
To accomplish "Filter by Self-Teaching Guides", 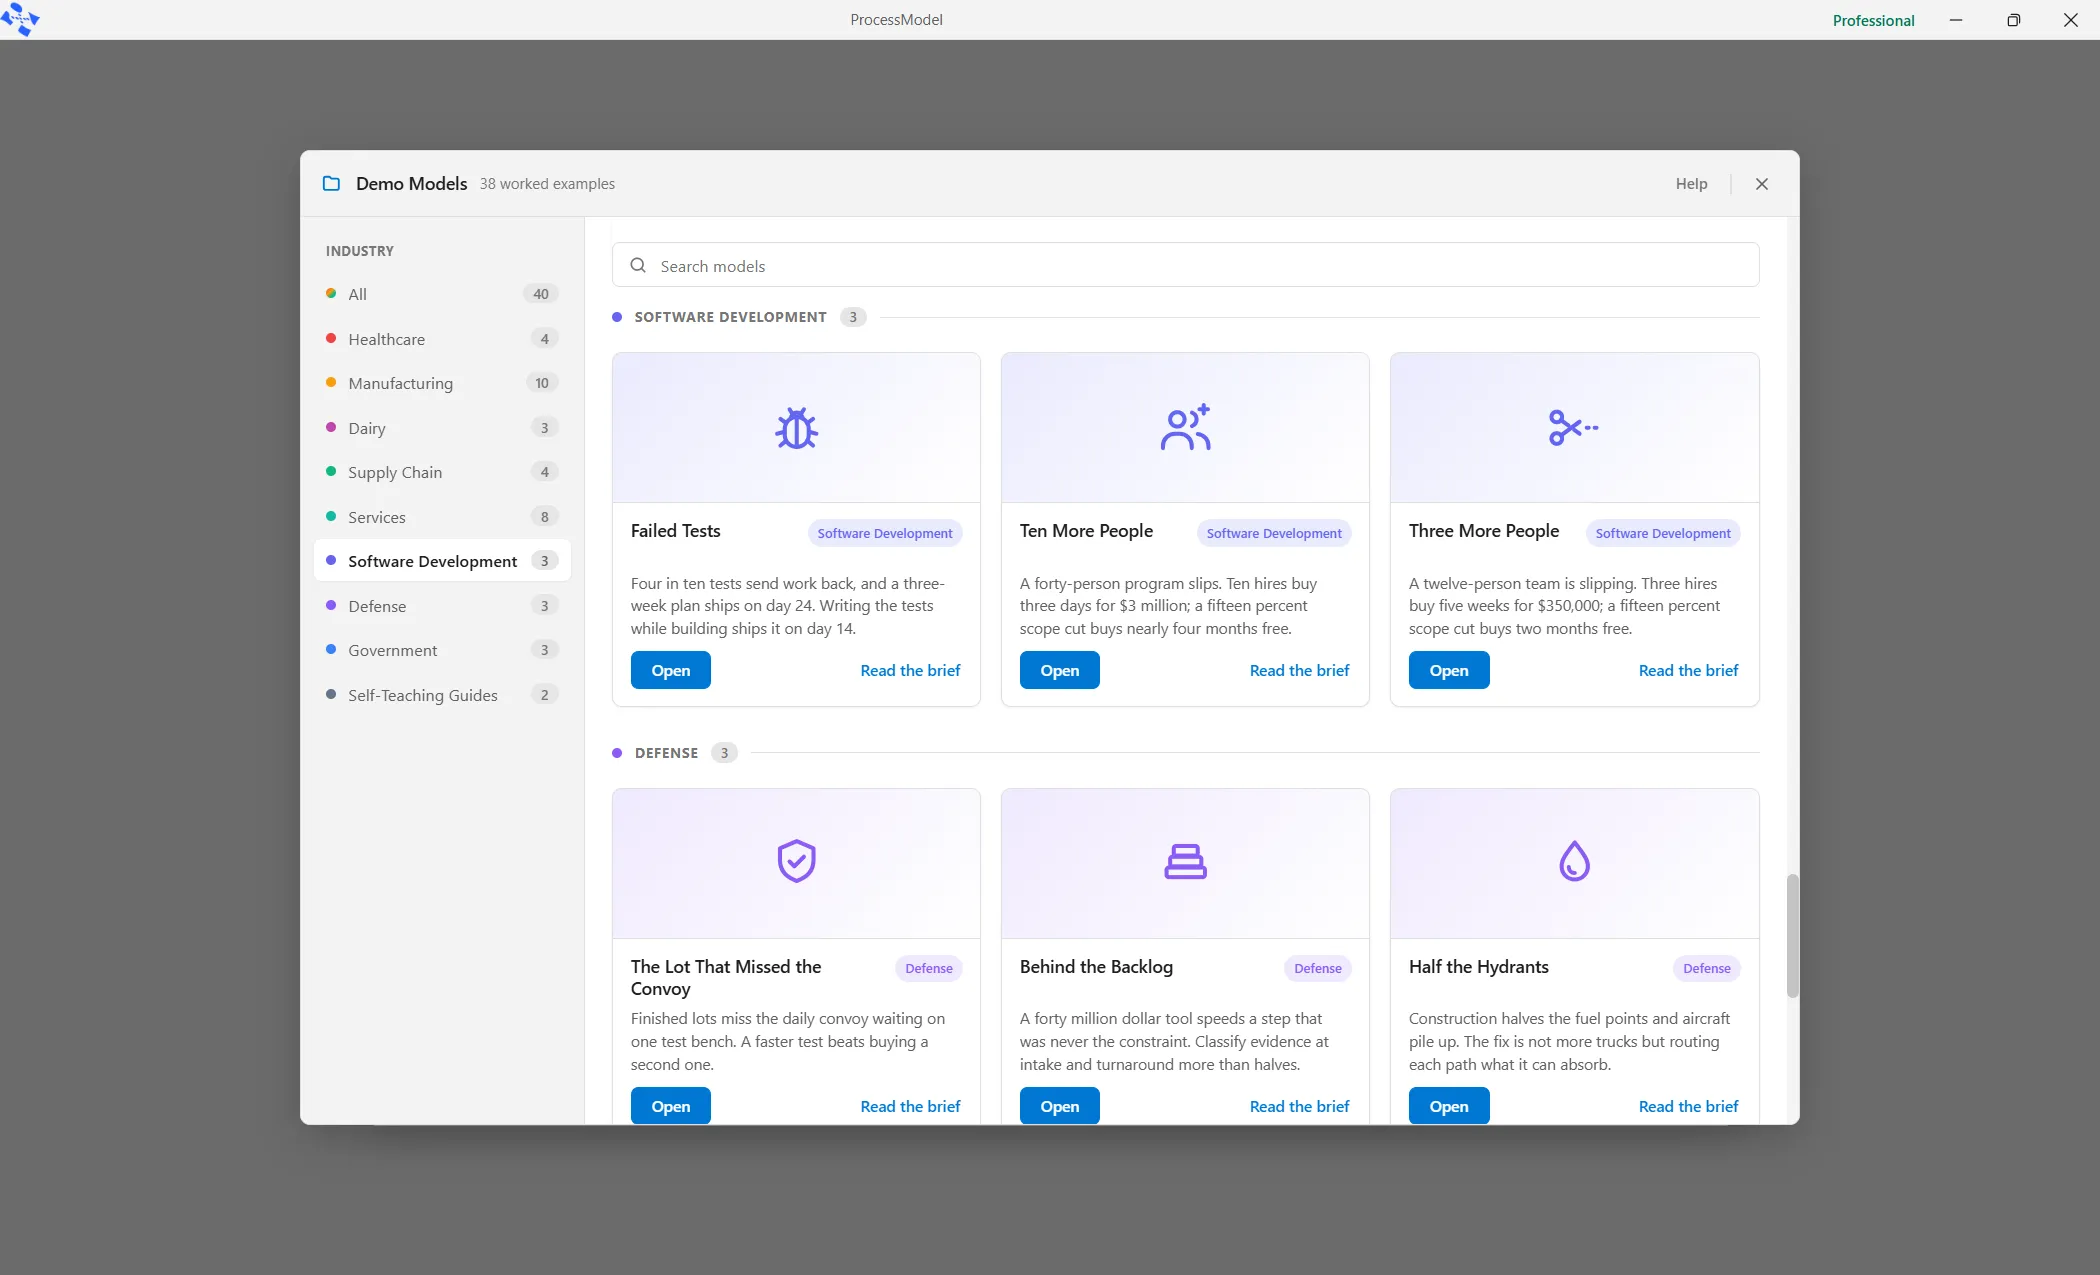I will pyautogui.click(x=442, y=695).
